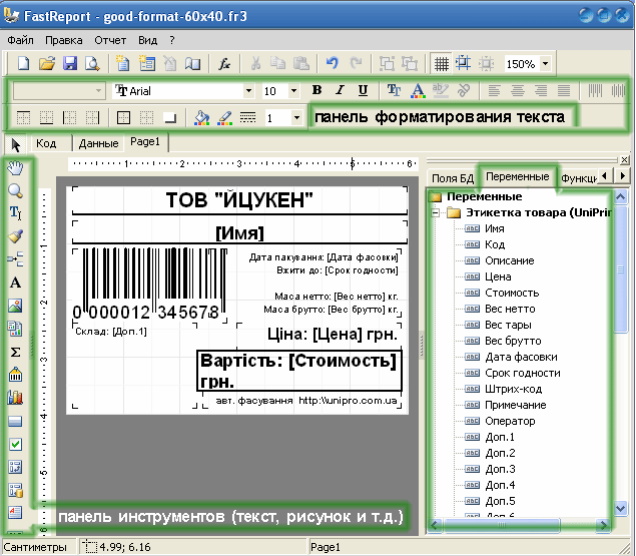636x556 pixels.
Task: Toggle the Show Grid button
Action: tap(440, 64)
